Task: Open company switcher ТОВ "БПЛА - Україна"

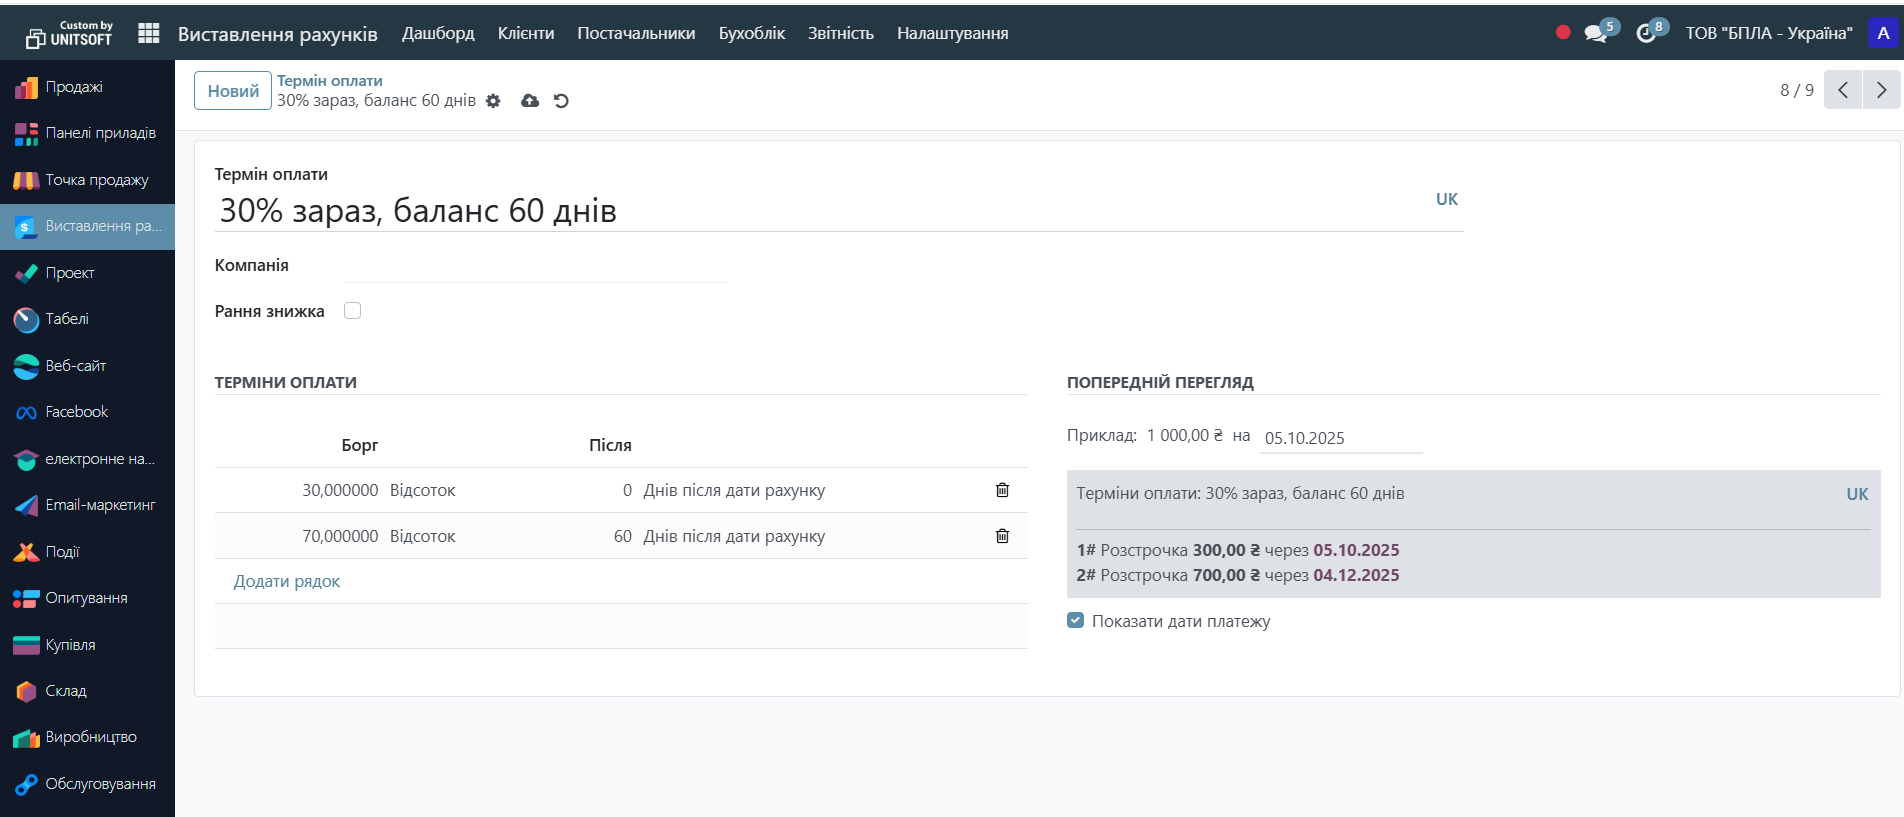Action: click(x=1768, y=33)
